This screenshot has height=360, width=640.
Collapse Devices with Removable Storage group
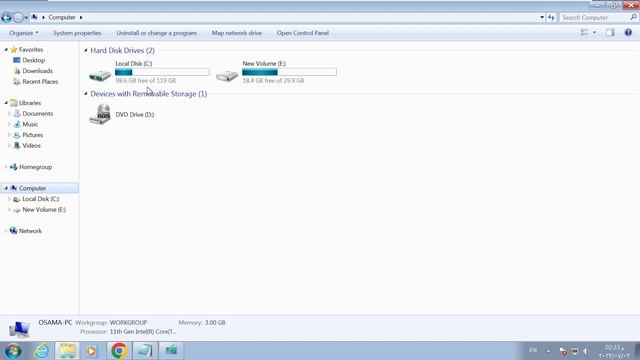[86, 93]
